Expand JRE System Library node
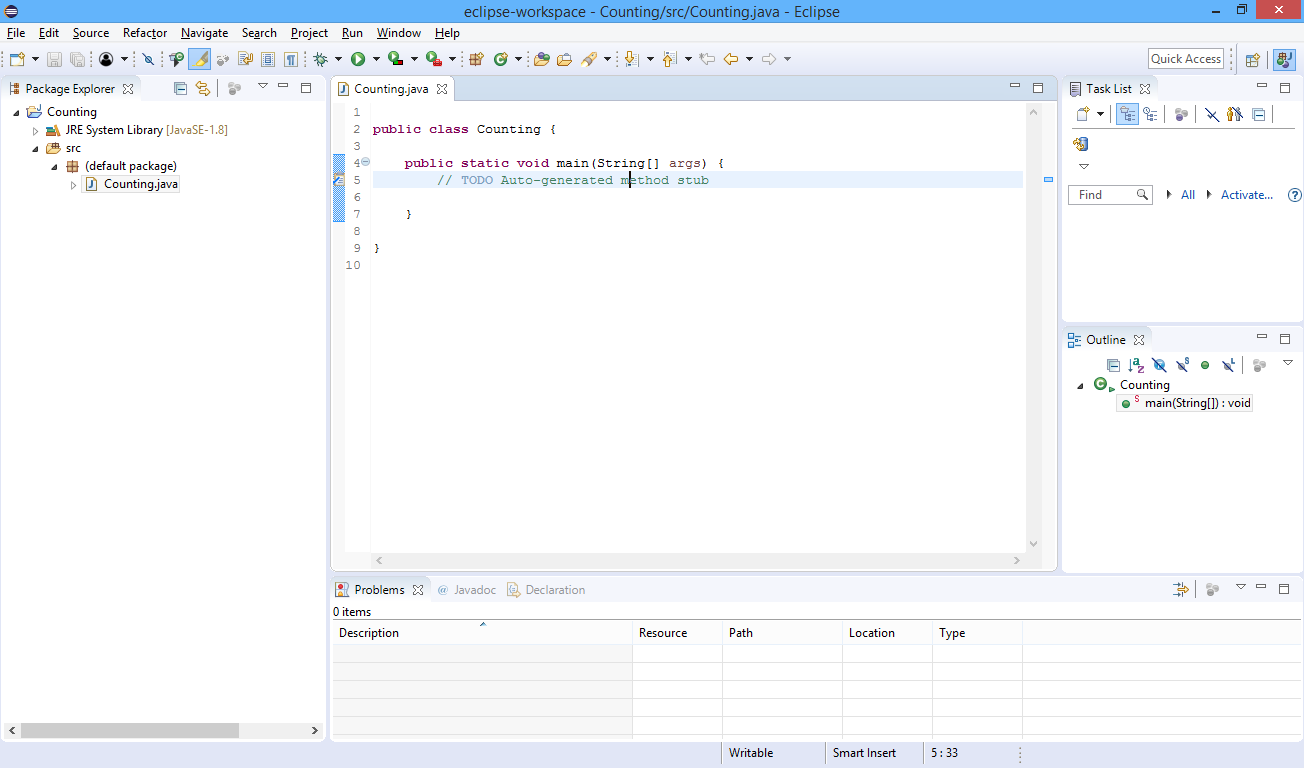This screenshot has width=1304, height=768. click(x=35, y=131)
